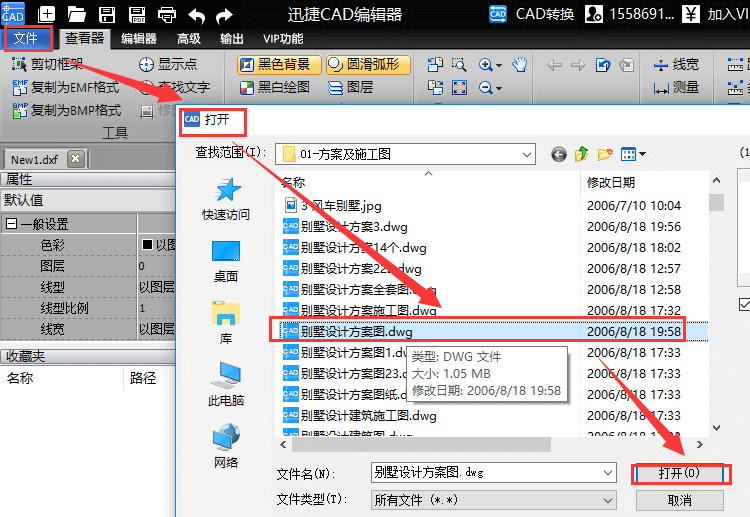The width and height of the screenshot is (750, 517).
Task: Switch to the VIP功能 tab
Action: (283, 38)
